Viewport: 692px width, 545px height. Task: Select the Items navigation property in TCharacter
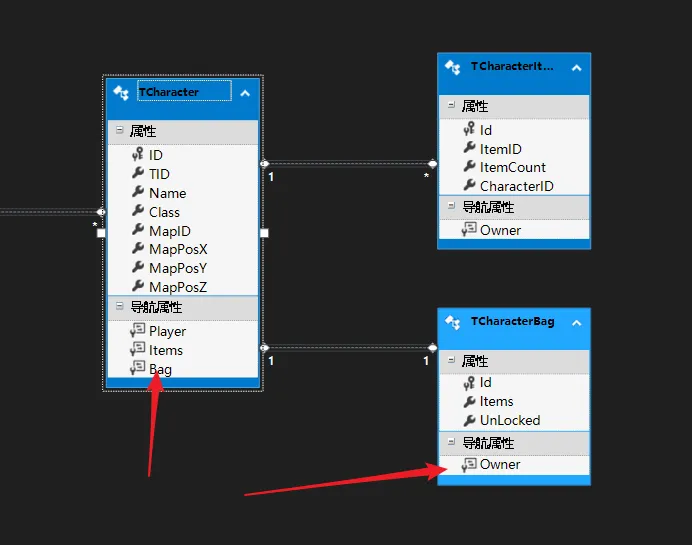click(x=166, y=350)
